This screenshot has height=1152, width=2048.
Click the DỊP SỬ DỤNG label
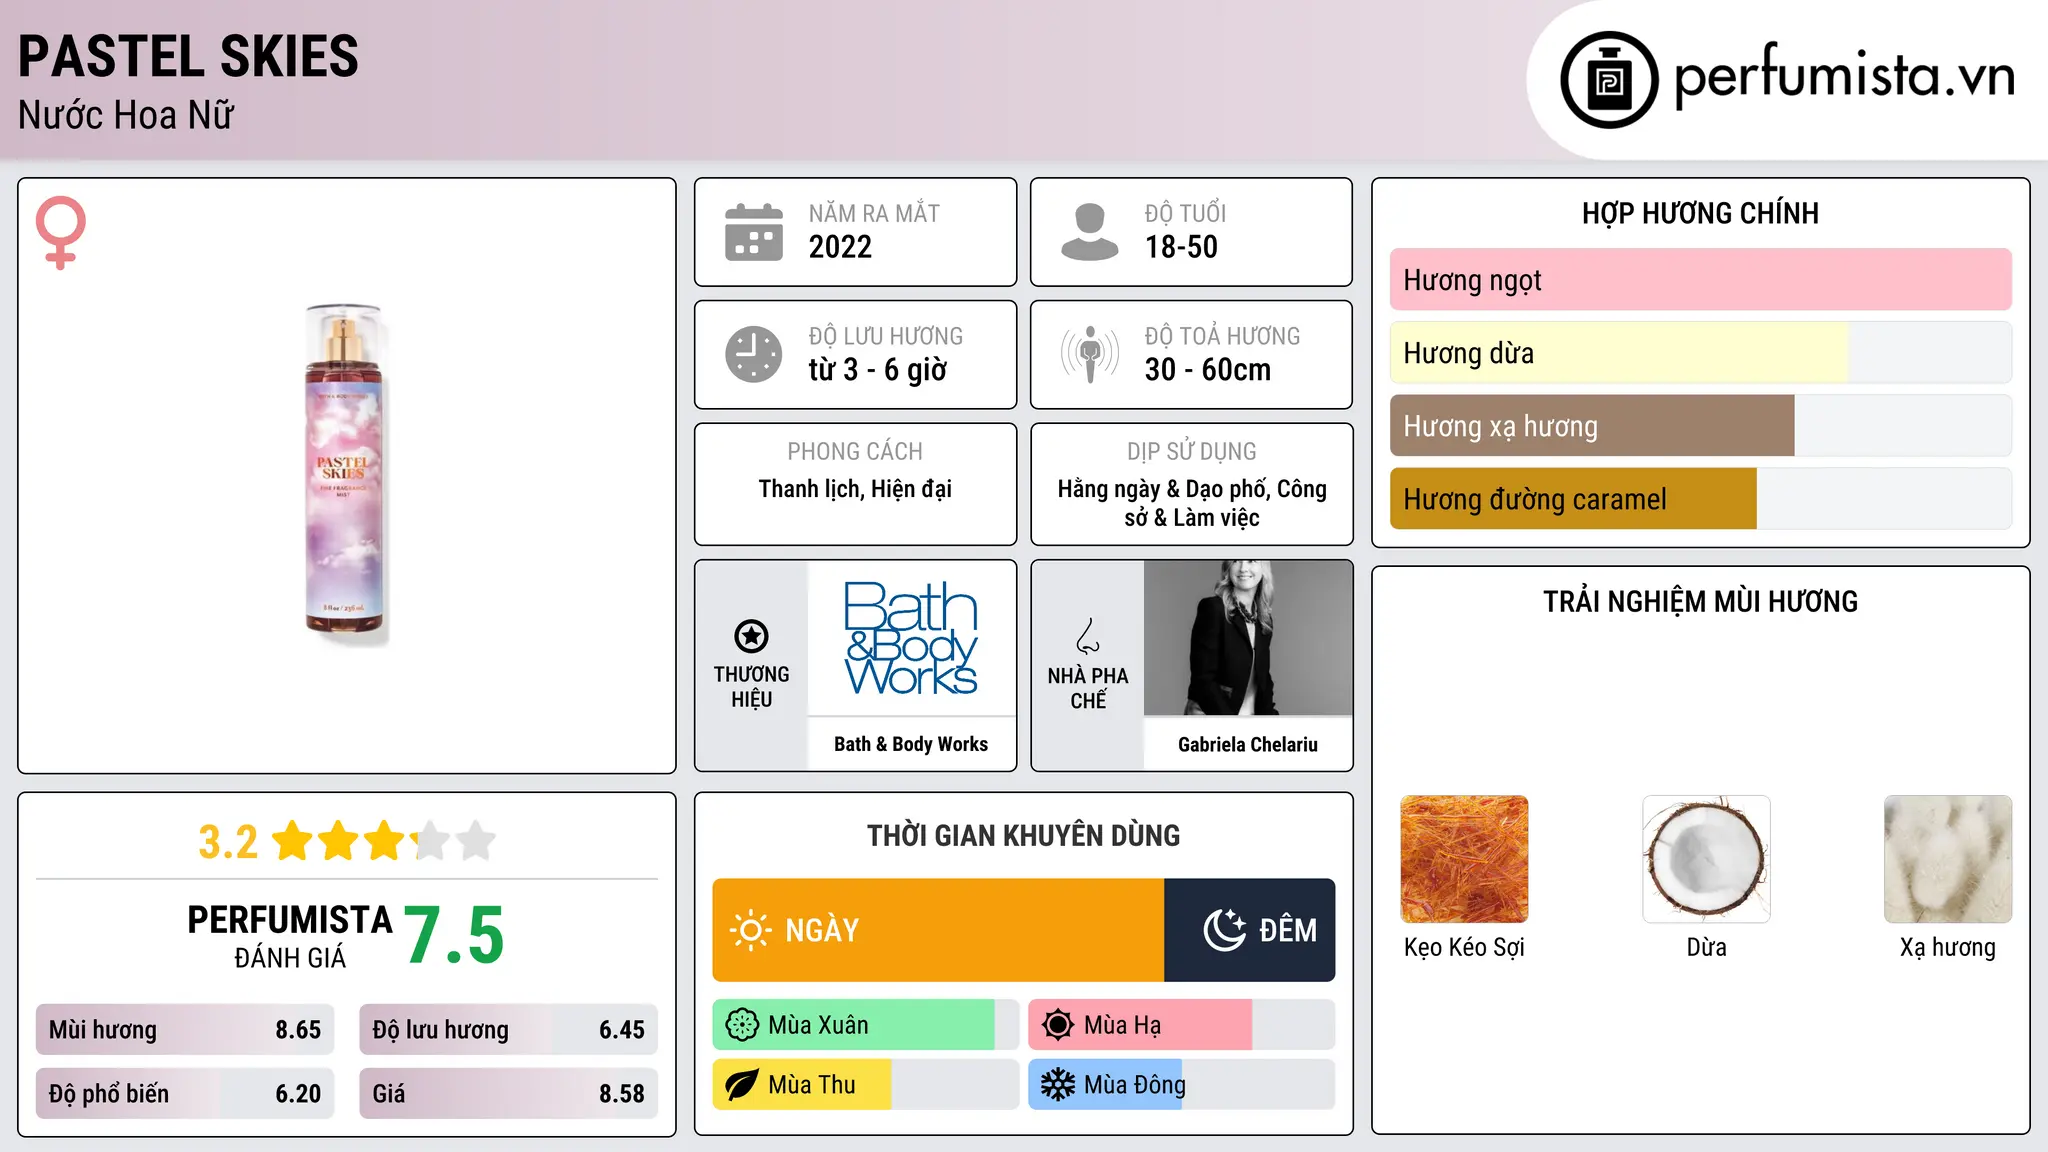coord(1192,452)
